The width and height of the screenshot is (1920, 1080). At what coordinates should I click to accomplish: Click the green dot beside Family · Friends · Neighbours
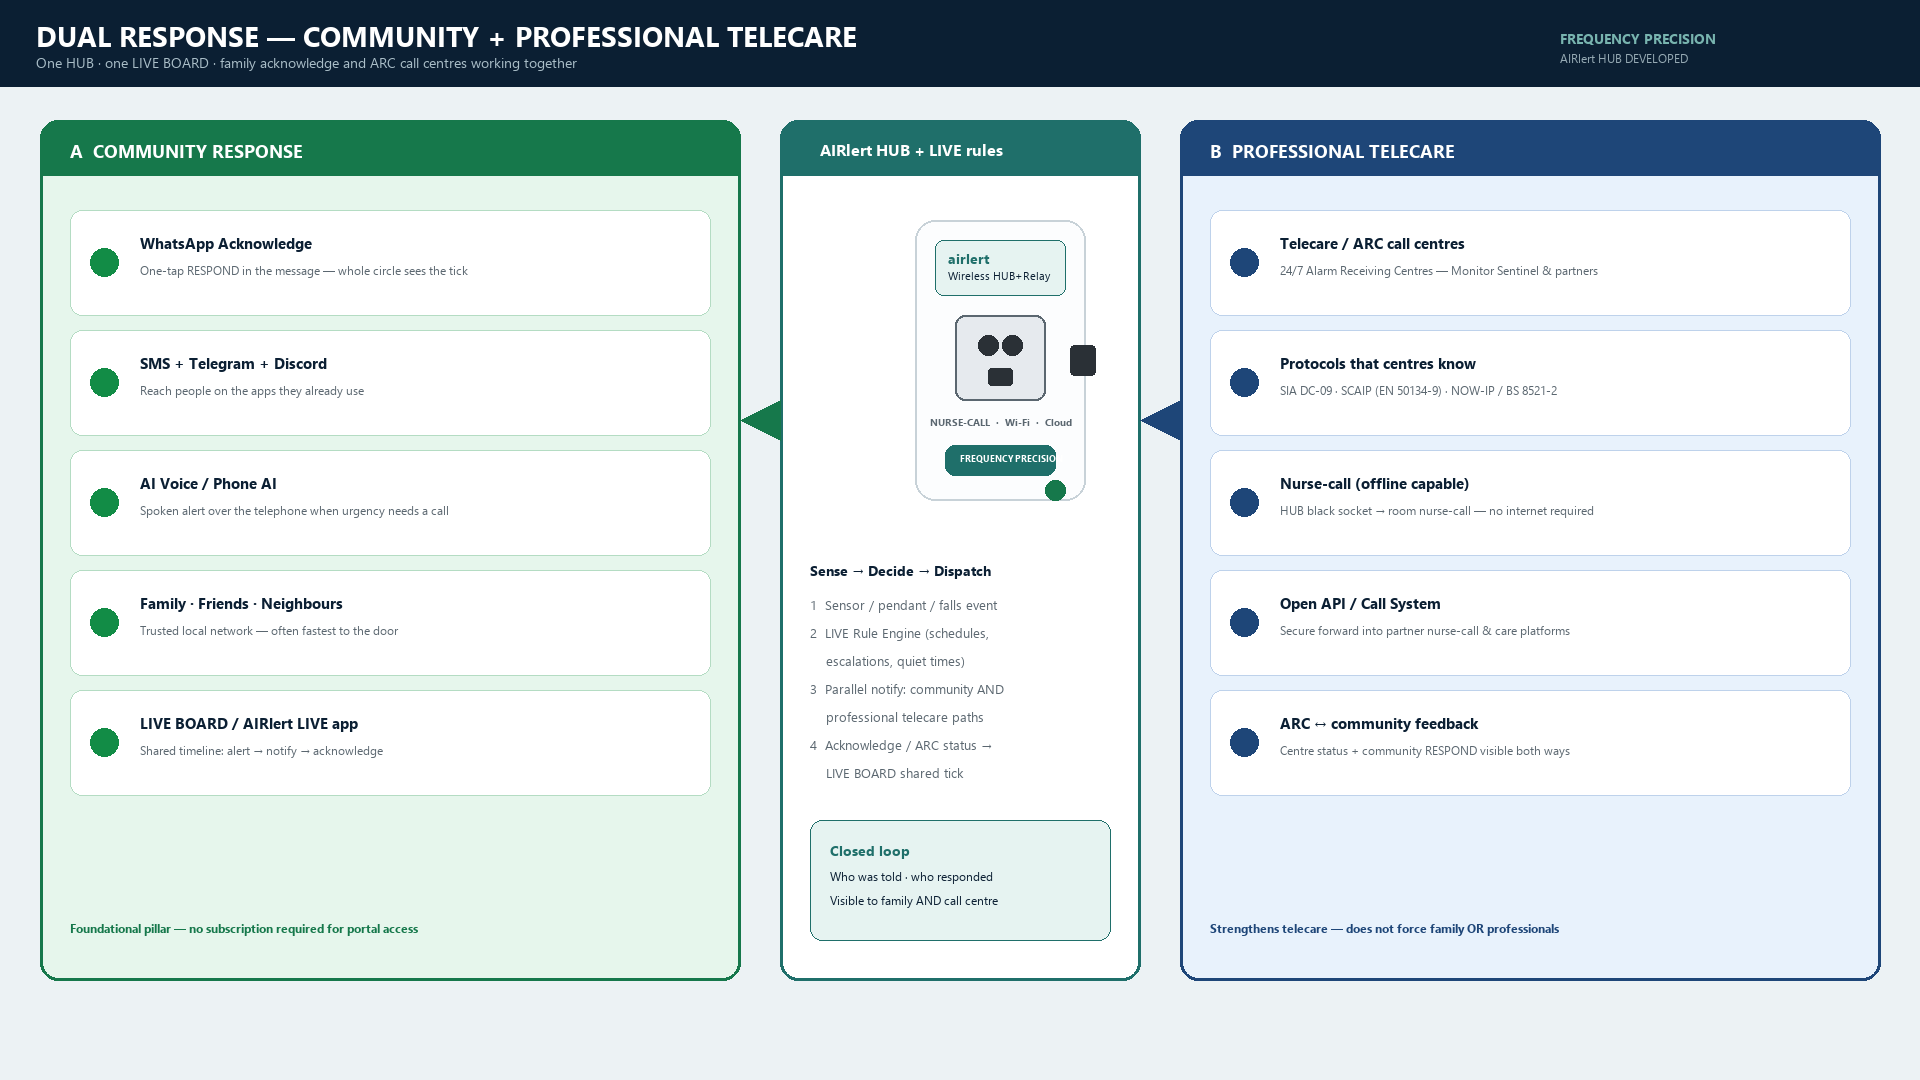point(104,623)
